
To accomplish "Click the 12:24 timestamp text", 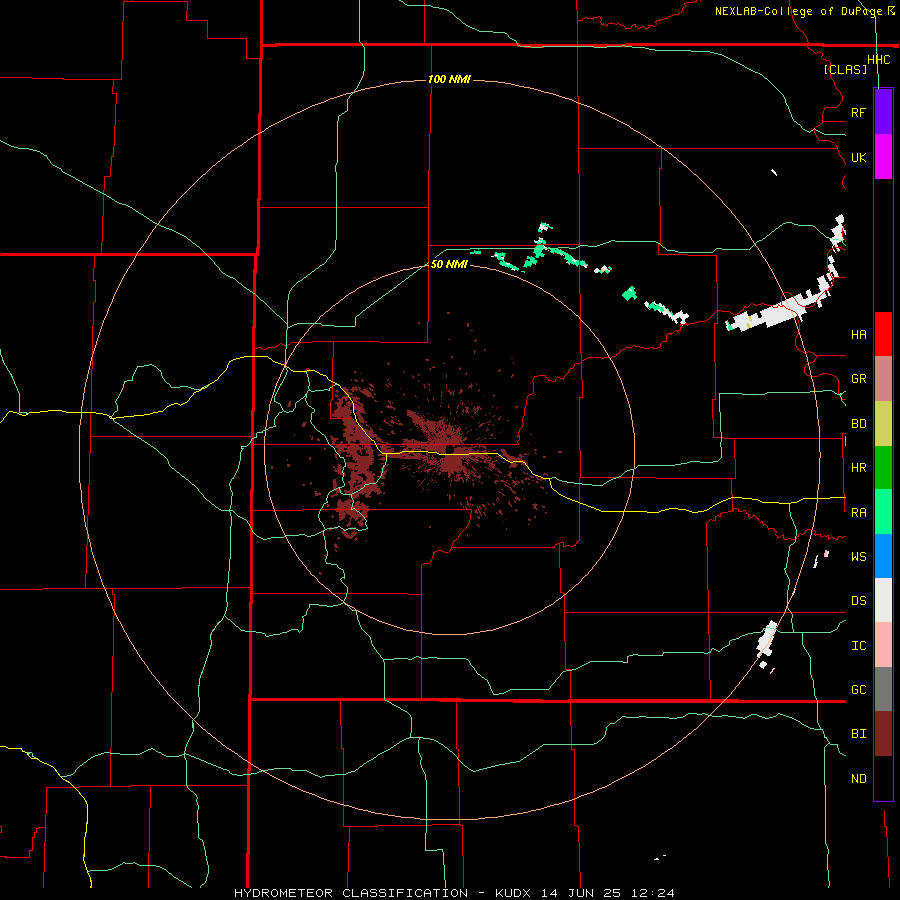I will (652, 893).
